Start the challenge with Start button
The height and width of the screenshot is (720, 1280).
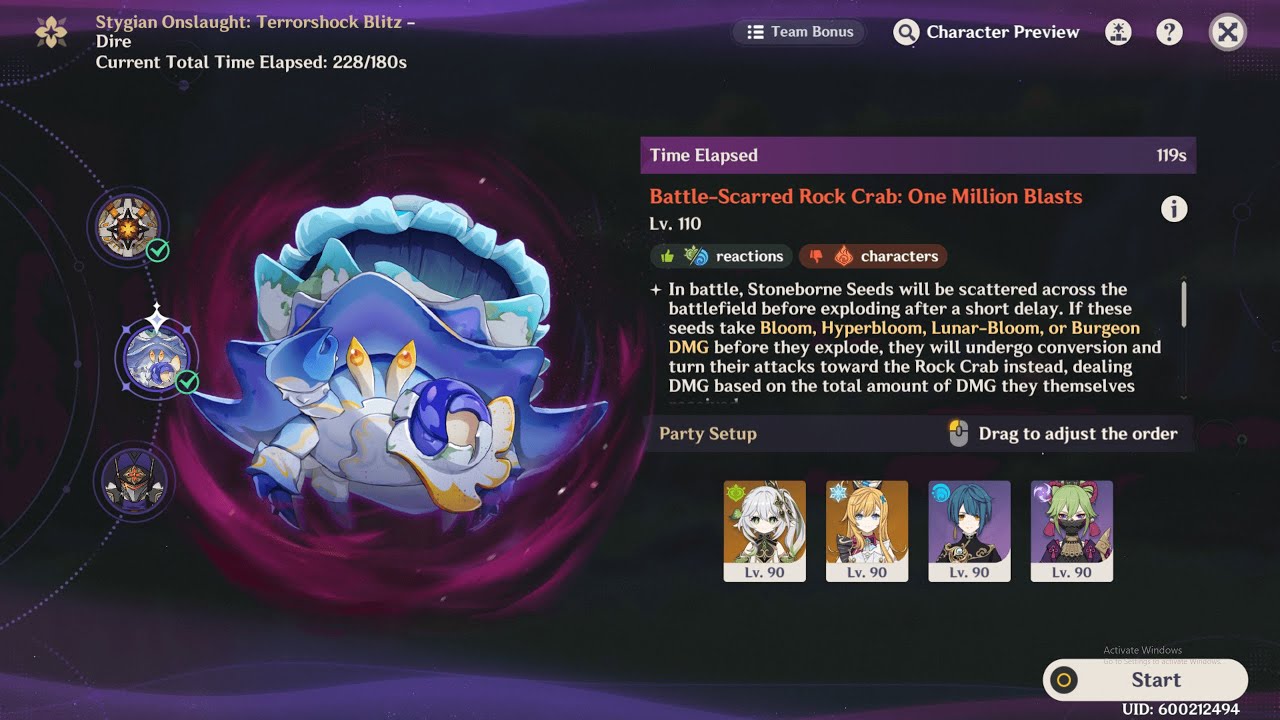tap(1145, 680)
